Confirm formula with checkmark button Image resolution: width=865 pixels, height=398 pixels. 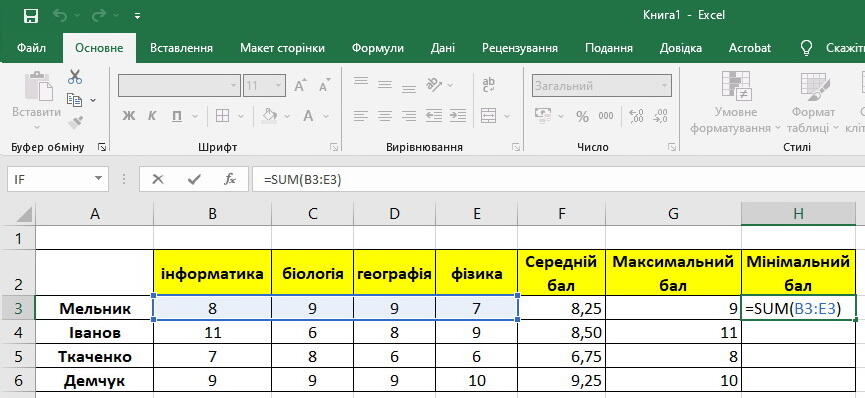[x=194, y=179]
